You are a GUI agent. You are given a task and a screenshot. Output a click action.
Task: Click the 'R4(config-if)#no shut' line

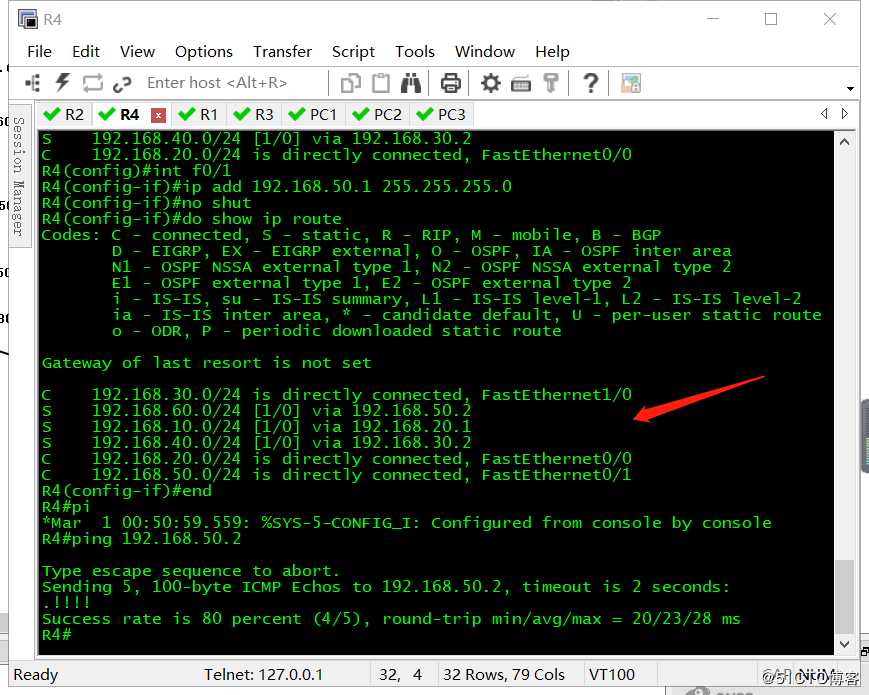tap(147, 203)
